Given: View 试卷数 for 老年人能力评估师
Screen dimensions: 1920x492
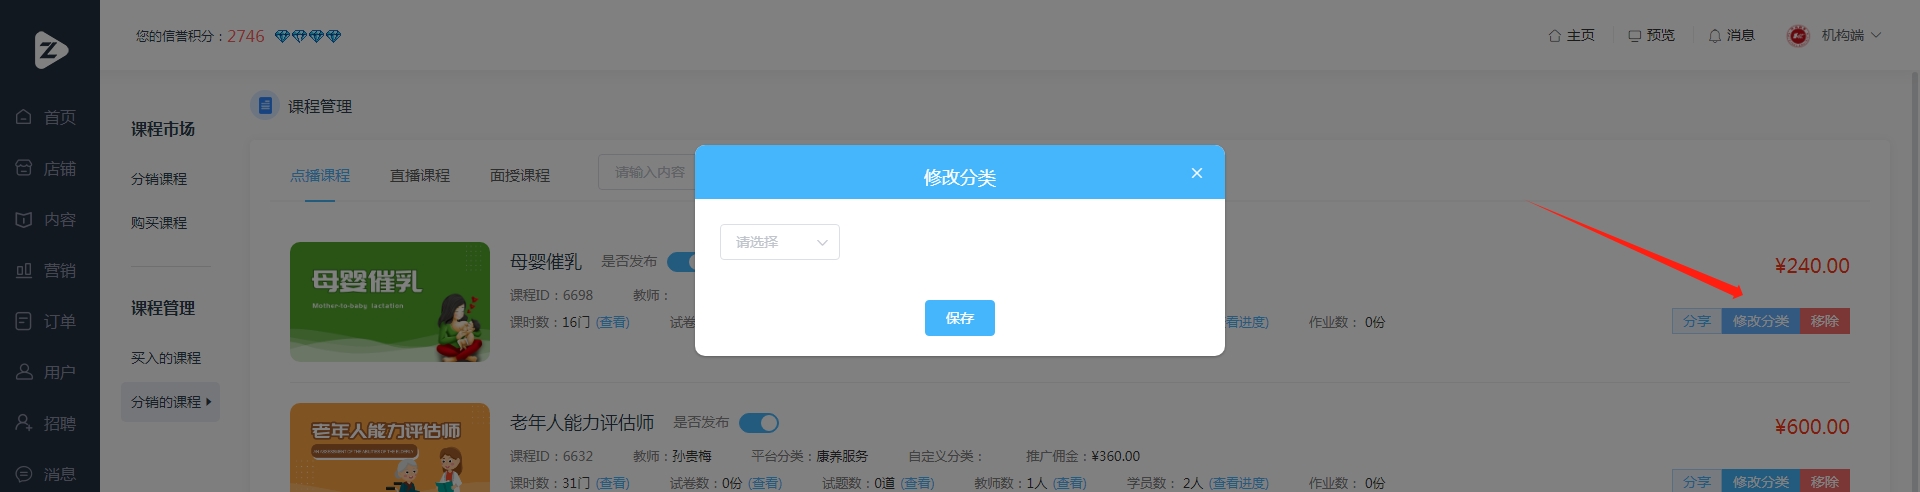Looking at the screenshot, I should pos(765,483).
